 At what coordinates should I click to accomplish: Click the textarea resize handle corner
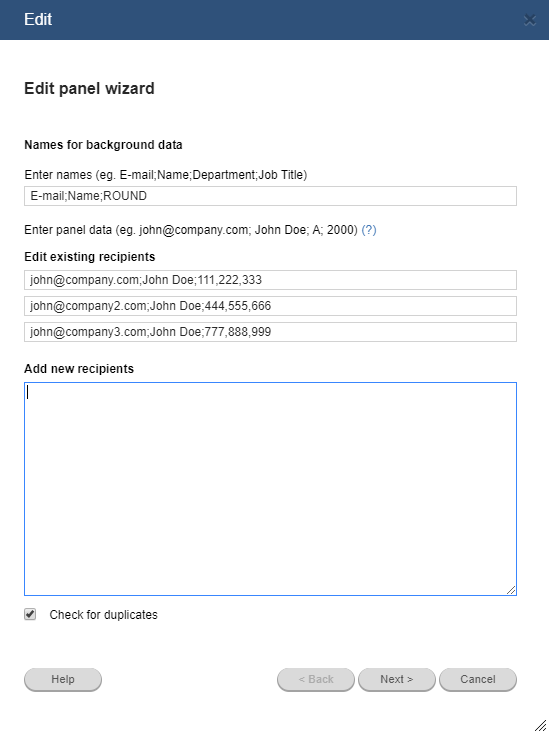click(x=511, y=590)
